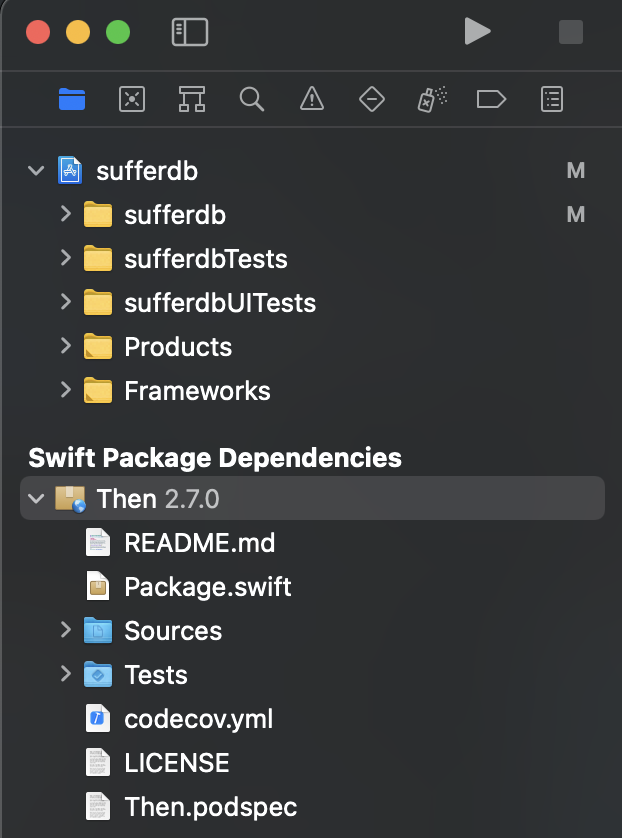The image size is (622, 838).
Task: Open the Debug navigator spray icon
Action: point(432,99)
